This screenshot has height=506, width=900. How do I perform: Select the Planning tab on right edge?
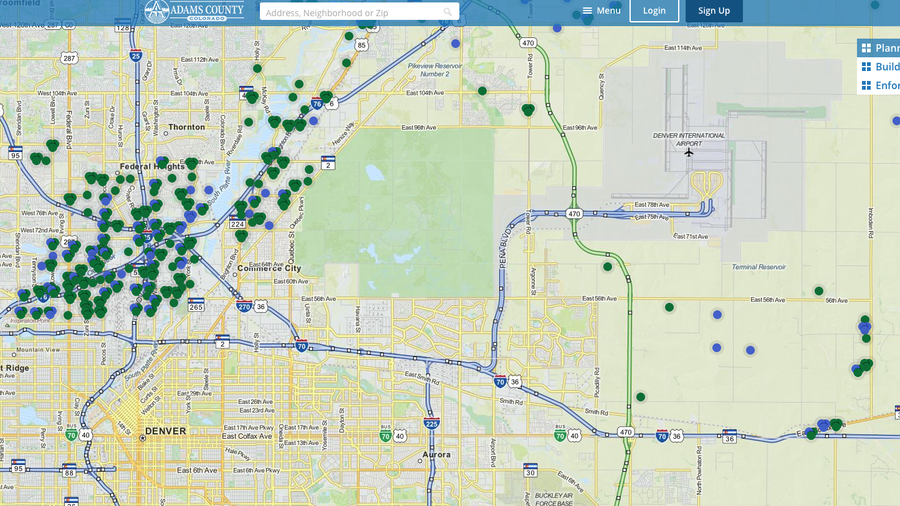click(x=879, y=48)
